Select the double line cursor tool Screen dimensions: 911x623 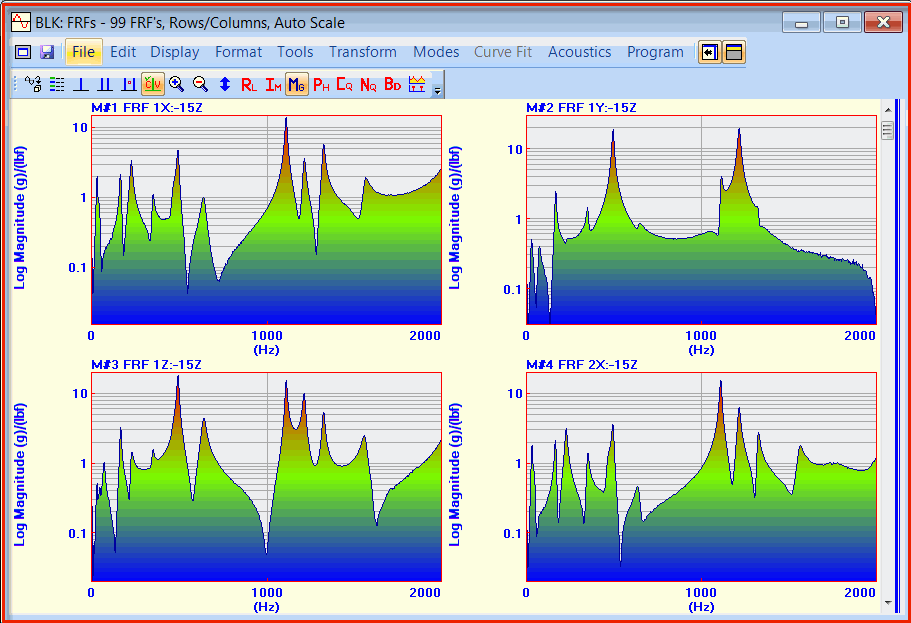click(105, 84)
